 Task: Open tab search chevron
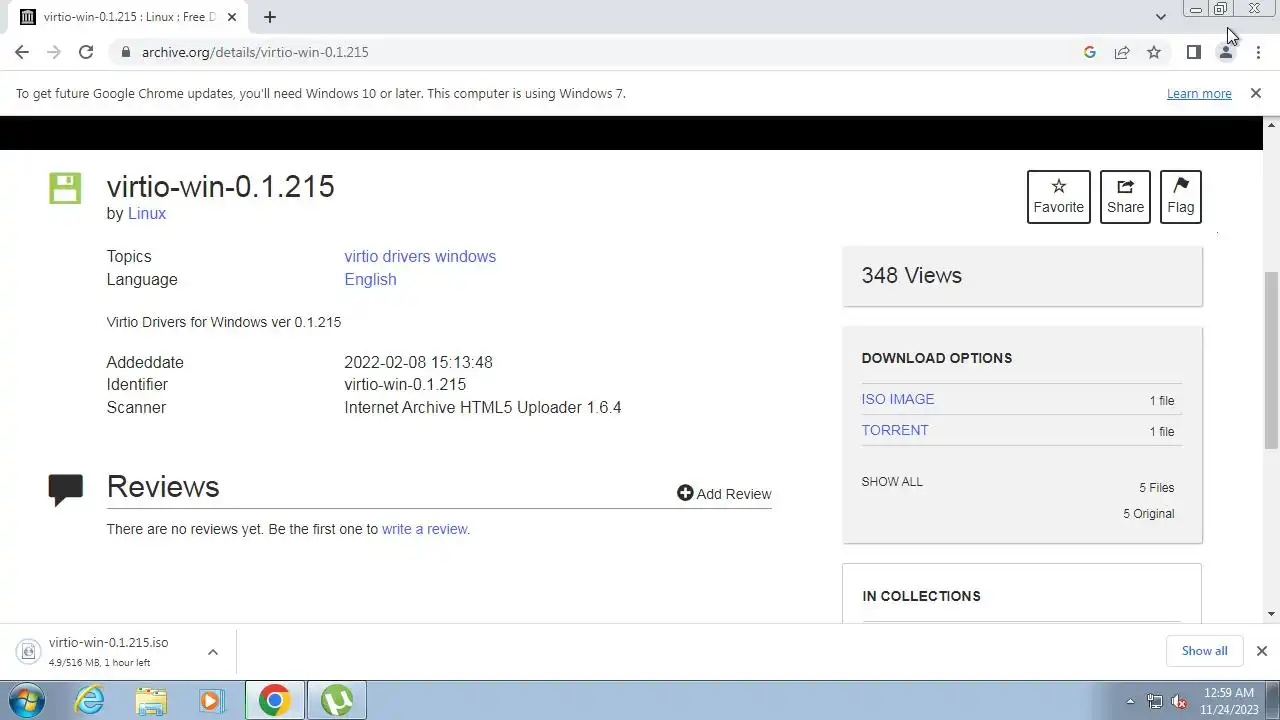pyautogui.click(x=1160, y=17)
